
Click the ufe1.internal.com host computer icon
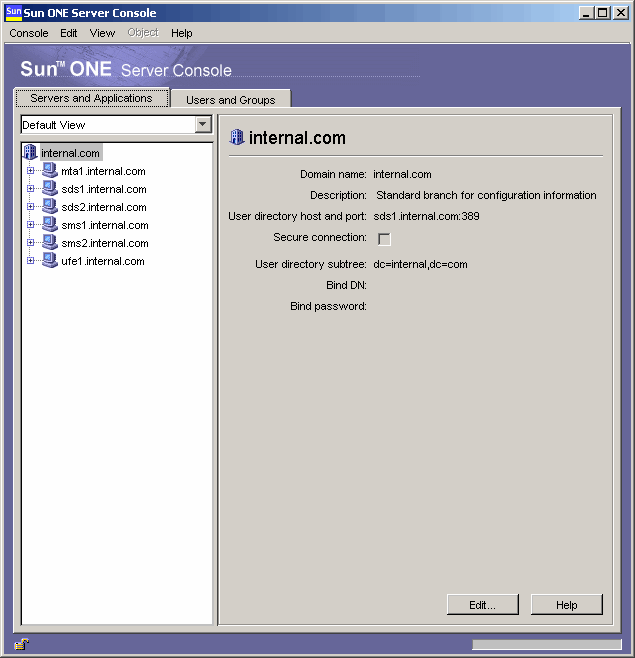49,261
